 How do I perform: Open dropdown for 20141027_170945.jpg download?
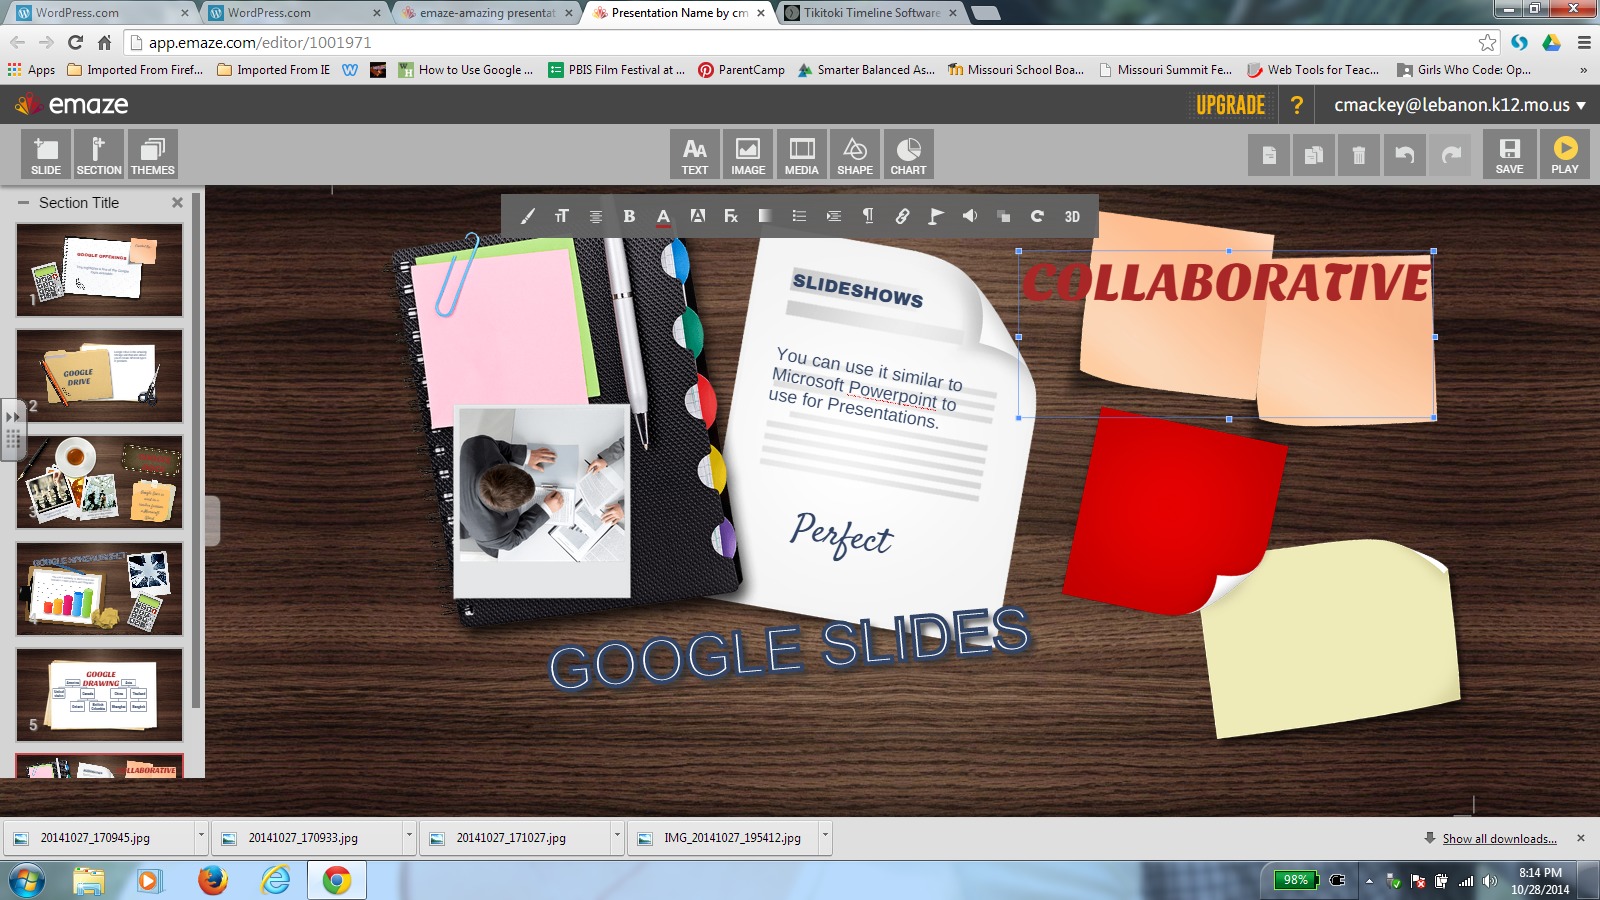201,837
